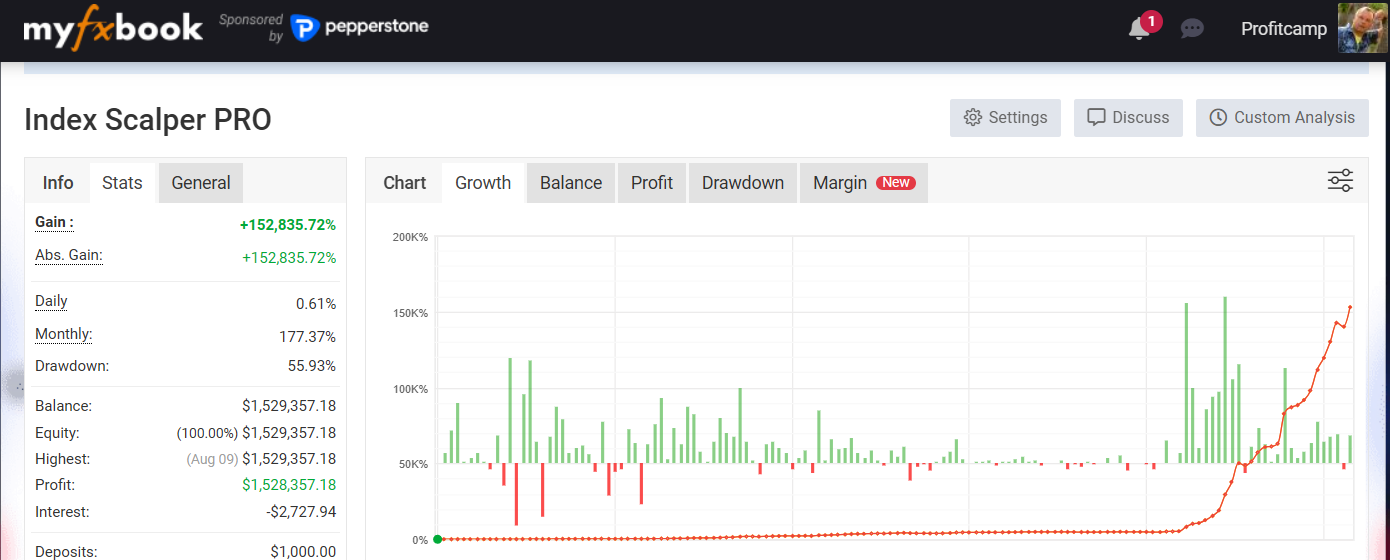This screenshot has width=1390, height=560.
Task: Click the 200K% axis label
Action: [x=410, y=237]
